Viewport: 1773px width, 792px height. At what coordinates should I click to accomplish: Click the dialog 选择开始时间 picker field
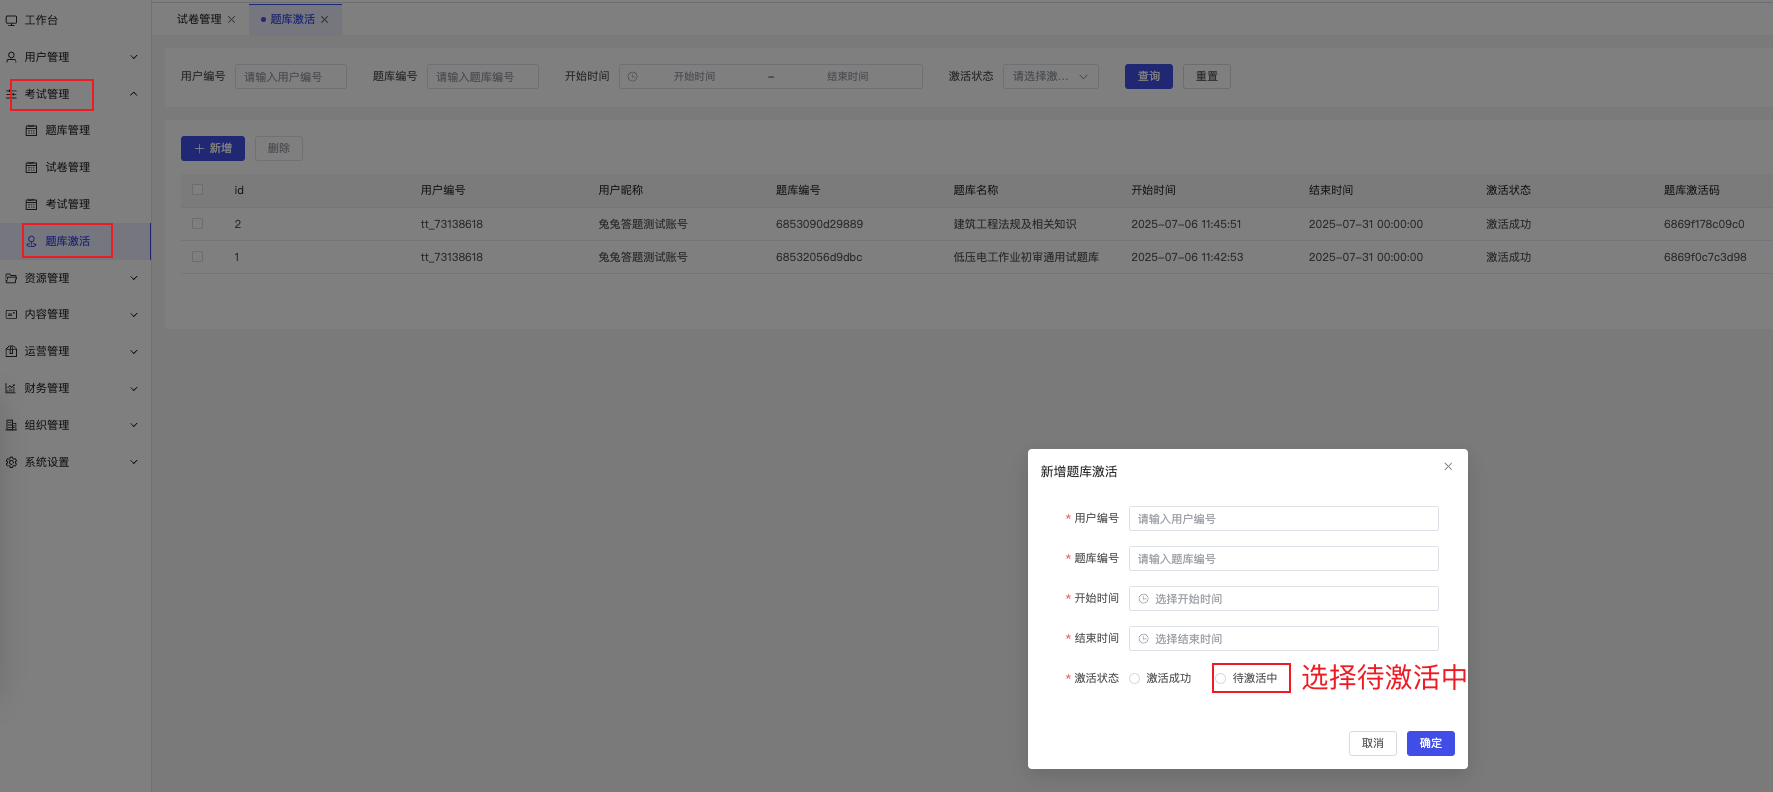coord(1284,599)
